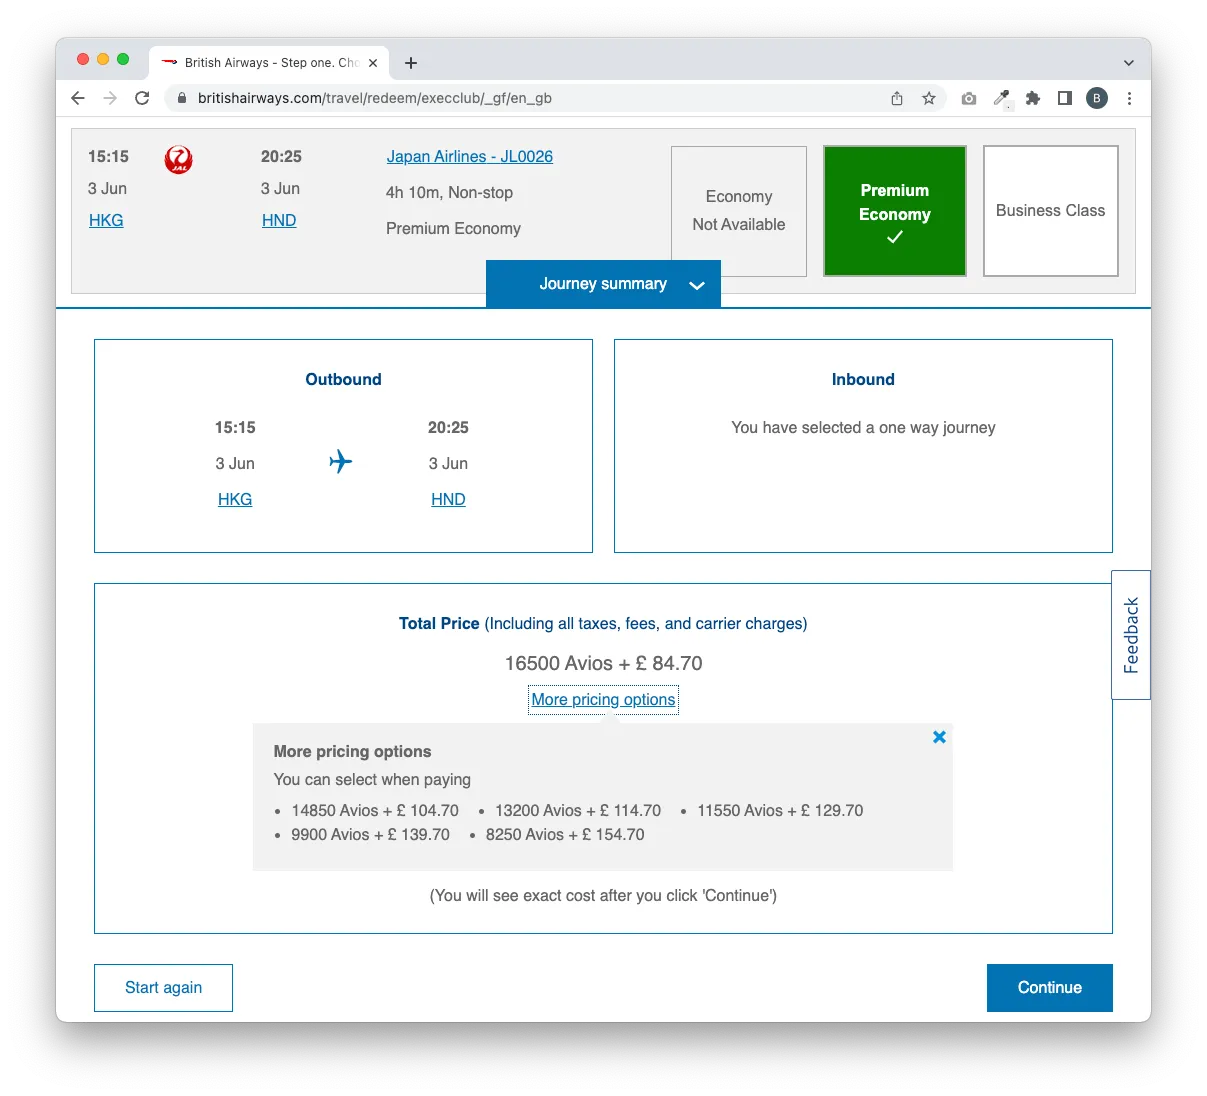Open HKG link in Outbound box

click(x=235, y=499)
